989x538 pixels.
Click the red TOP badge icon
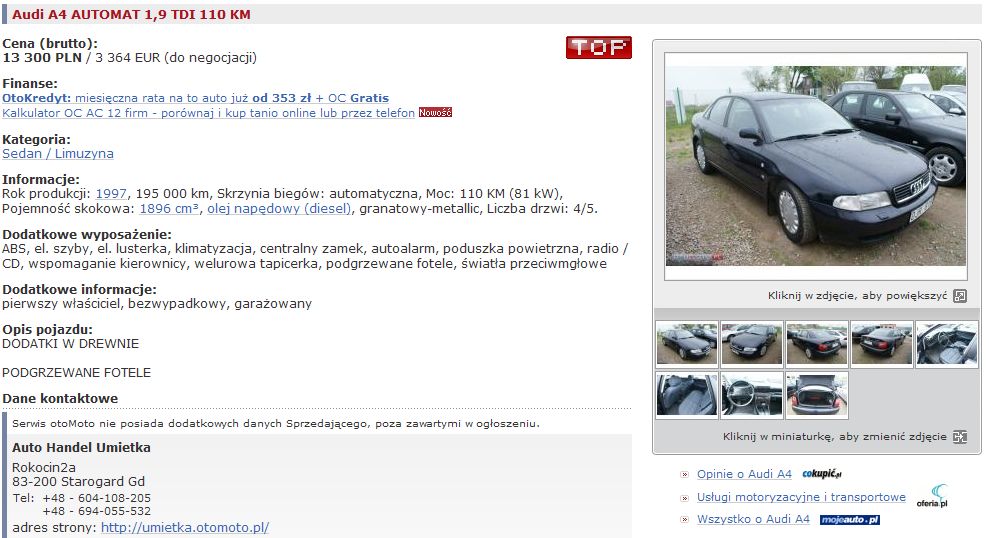coord(599,47)
